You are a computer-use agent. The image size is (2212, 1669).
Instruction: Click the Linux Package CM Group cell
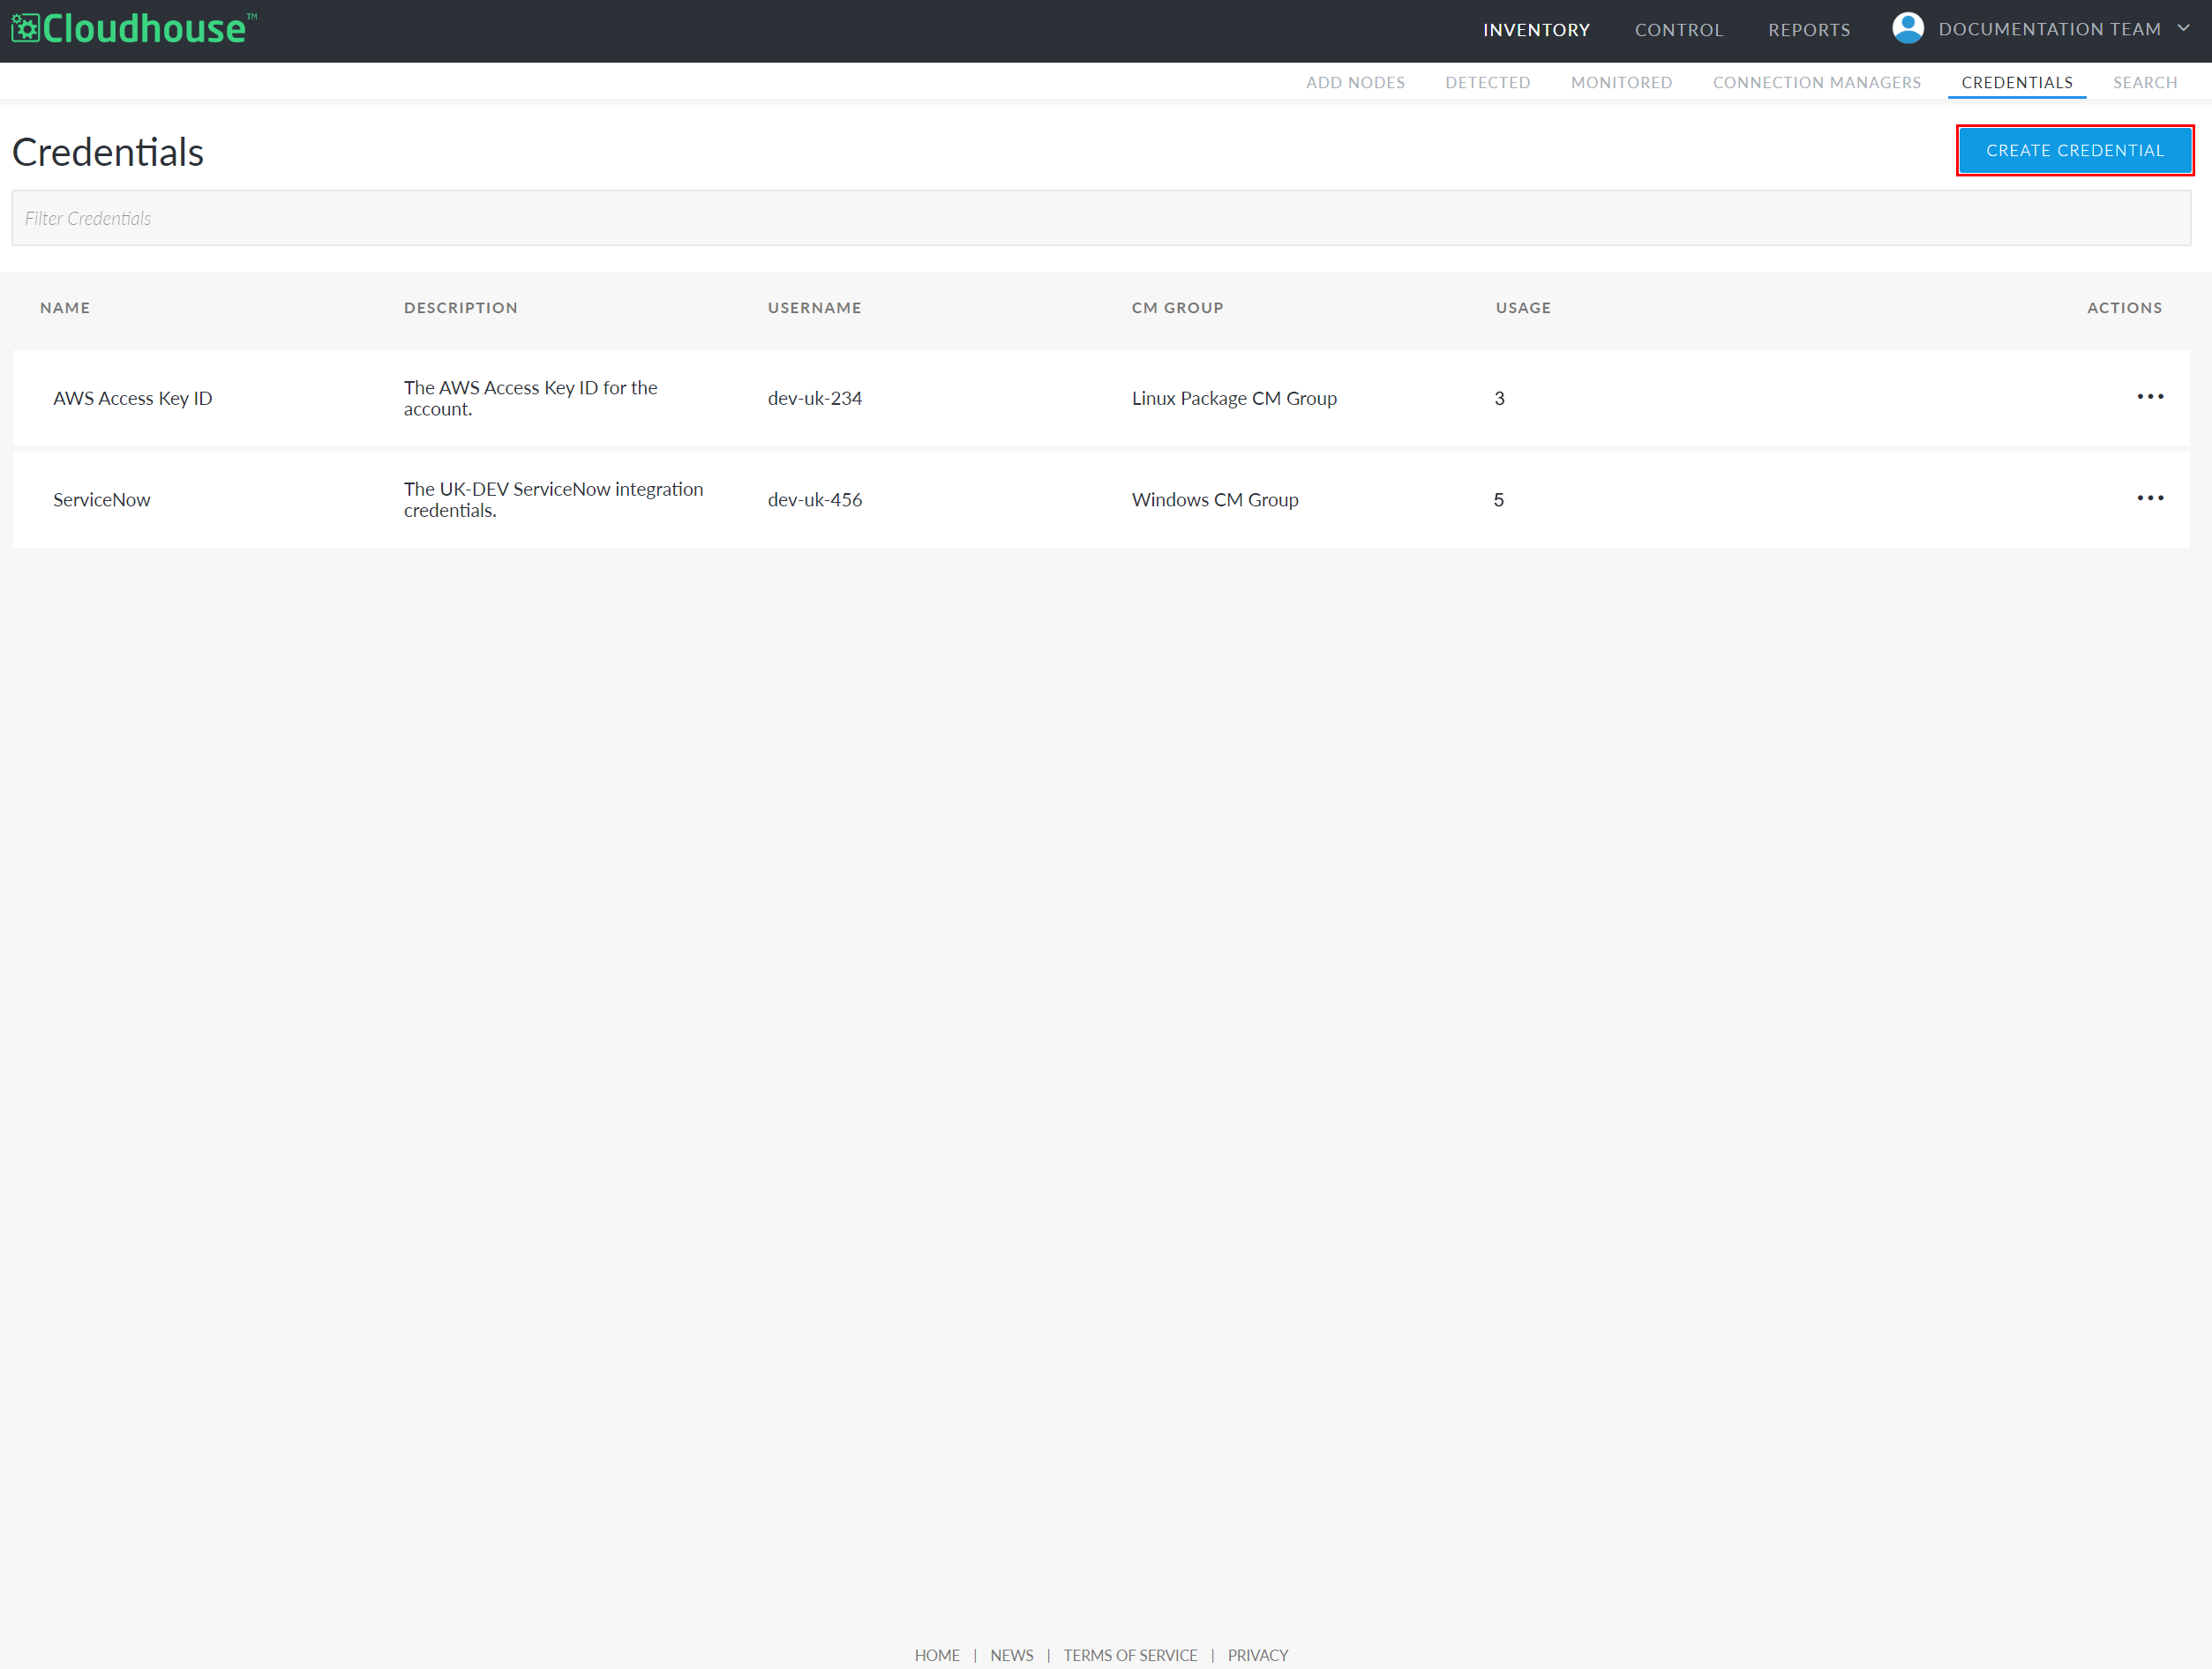[1234, 398]
